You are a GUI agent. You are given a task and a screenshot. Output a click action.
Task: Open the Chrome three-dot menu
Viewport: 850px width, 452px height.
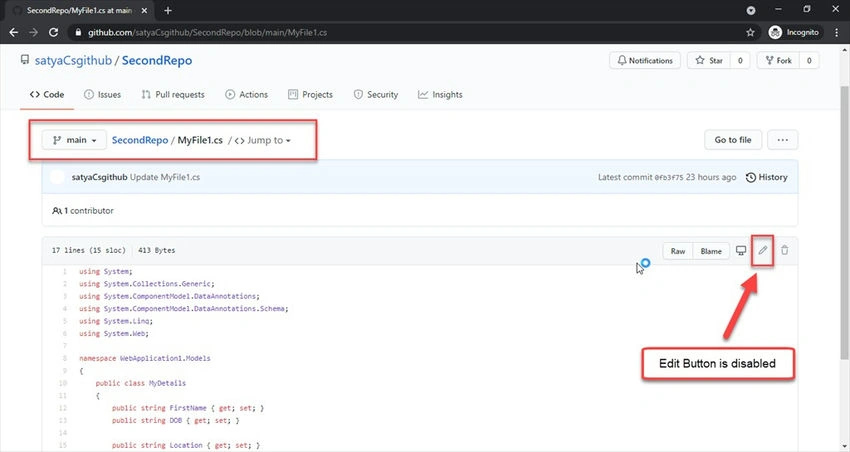836,33
